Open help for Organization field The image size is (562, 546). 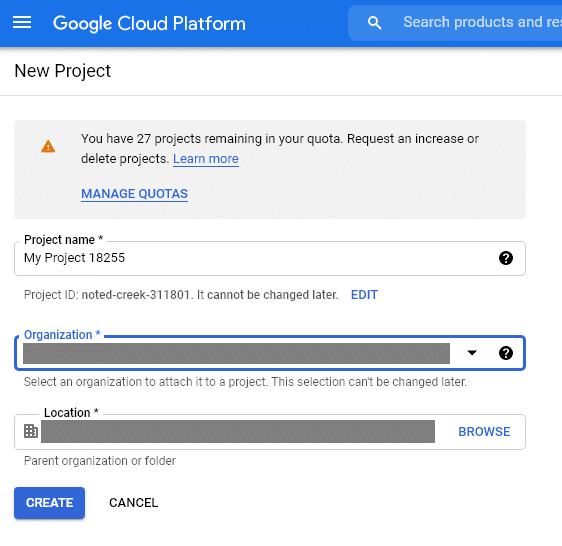(x=506, y=353)
